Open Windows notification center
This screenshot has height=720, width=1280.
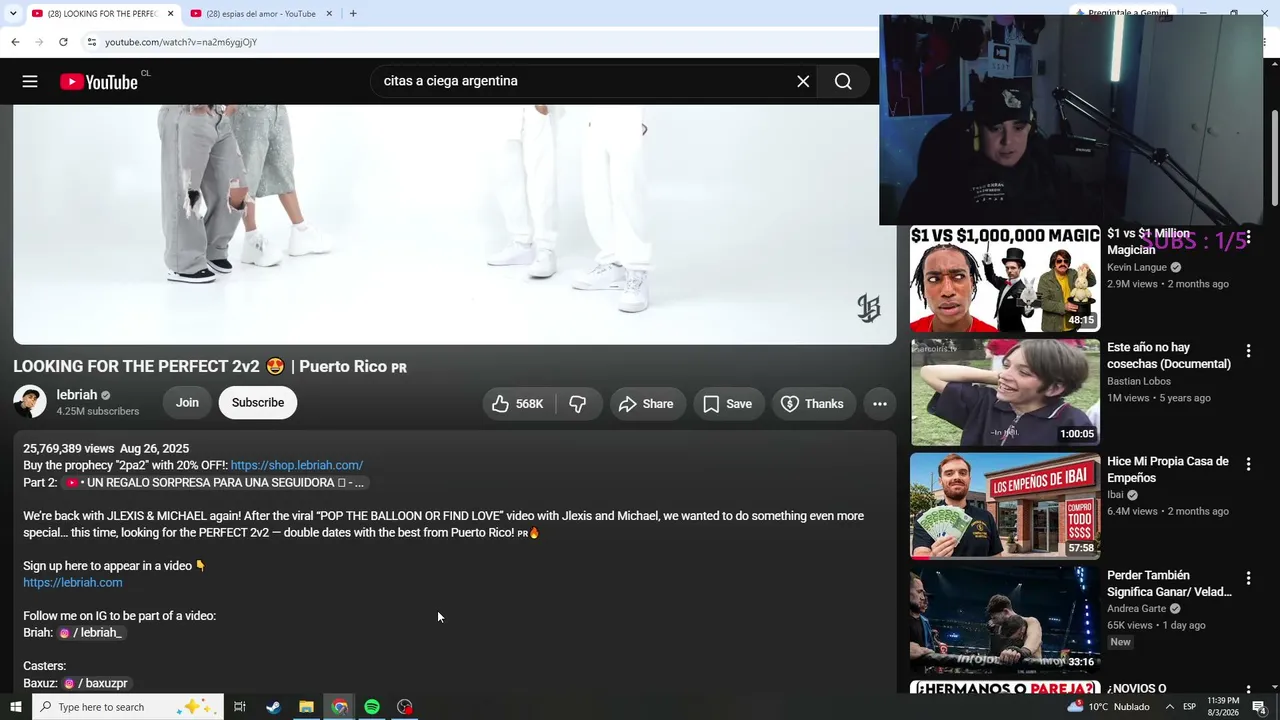[x=1259, y=707]
